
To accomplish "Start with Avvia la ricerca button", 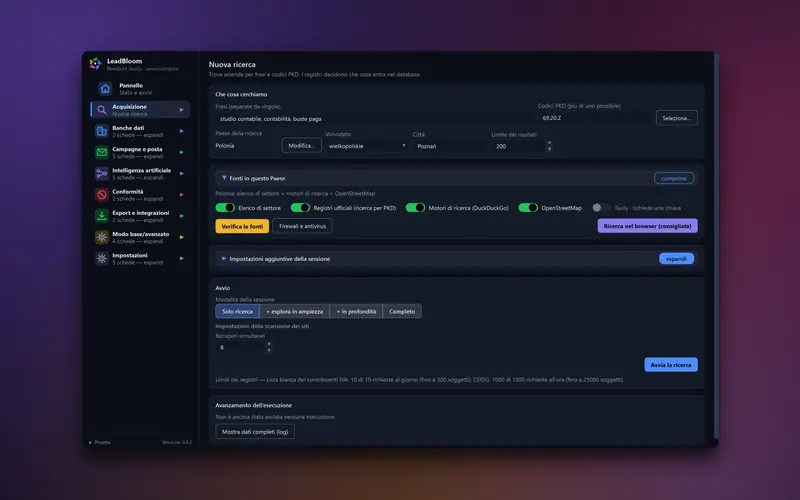I will (x=671, y=365).
